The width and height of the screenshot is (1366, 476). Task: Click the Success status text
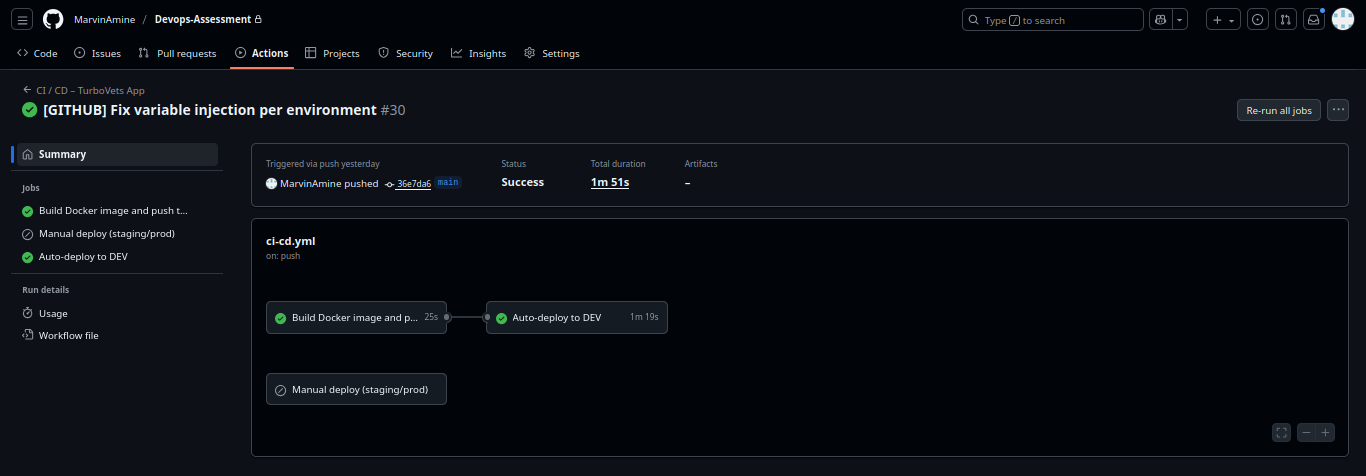point(523,183)
